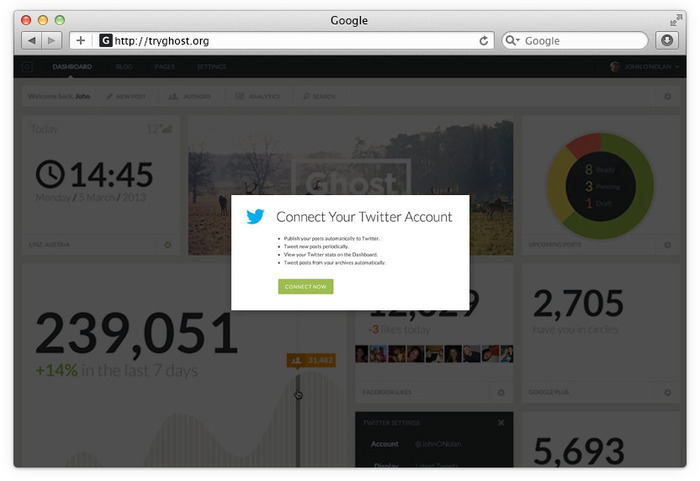This screenshot has height=481, width=700.
Task: Click the green Connect Now button
Action: [305, 287]
